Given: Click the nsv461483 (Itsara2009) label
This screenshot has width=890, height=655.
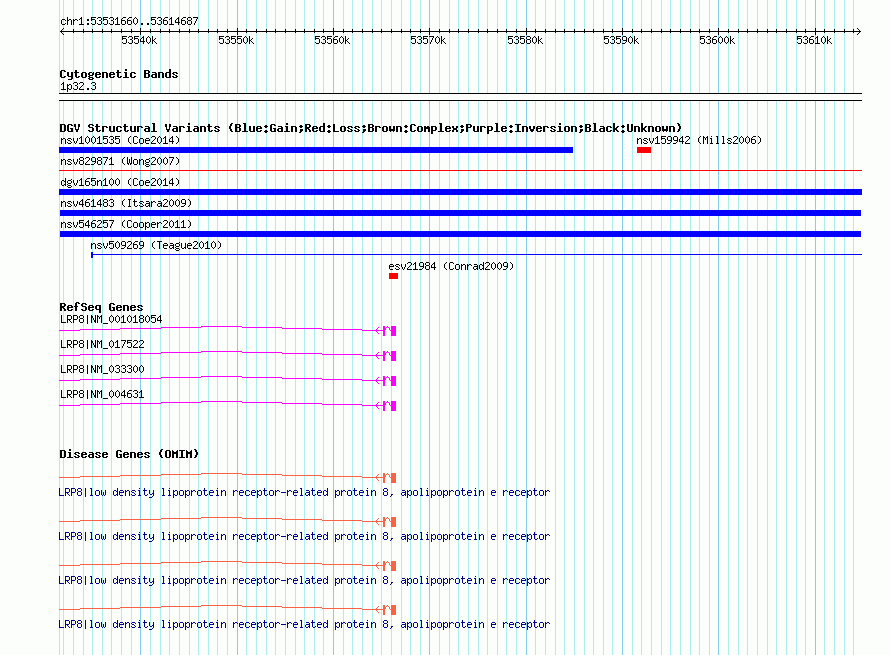Looking at the screenshot, I should pyautogui.click(x=126, y=203).
